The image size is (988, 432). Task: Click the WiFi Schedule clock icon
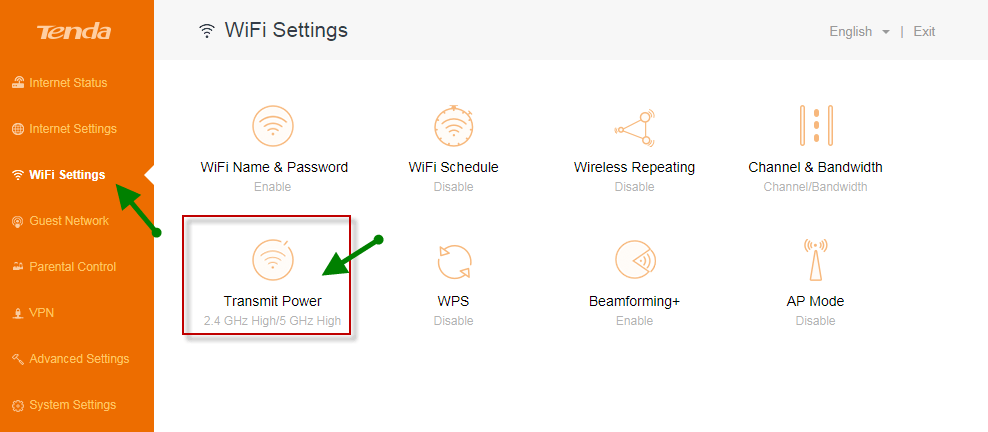[454, 126]
